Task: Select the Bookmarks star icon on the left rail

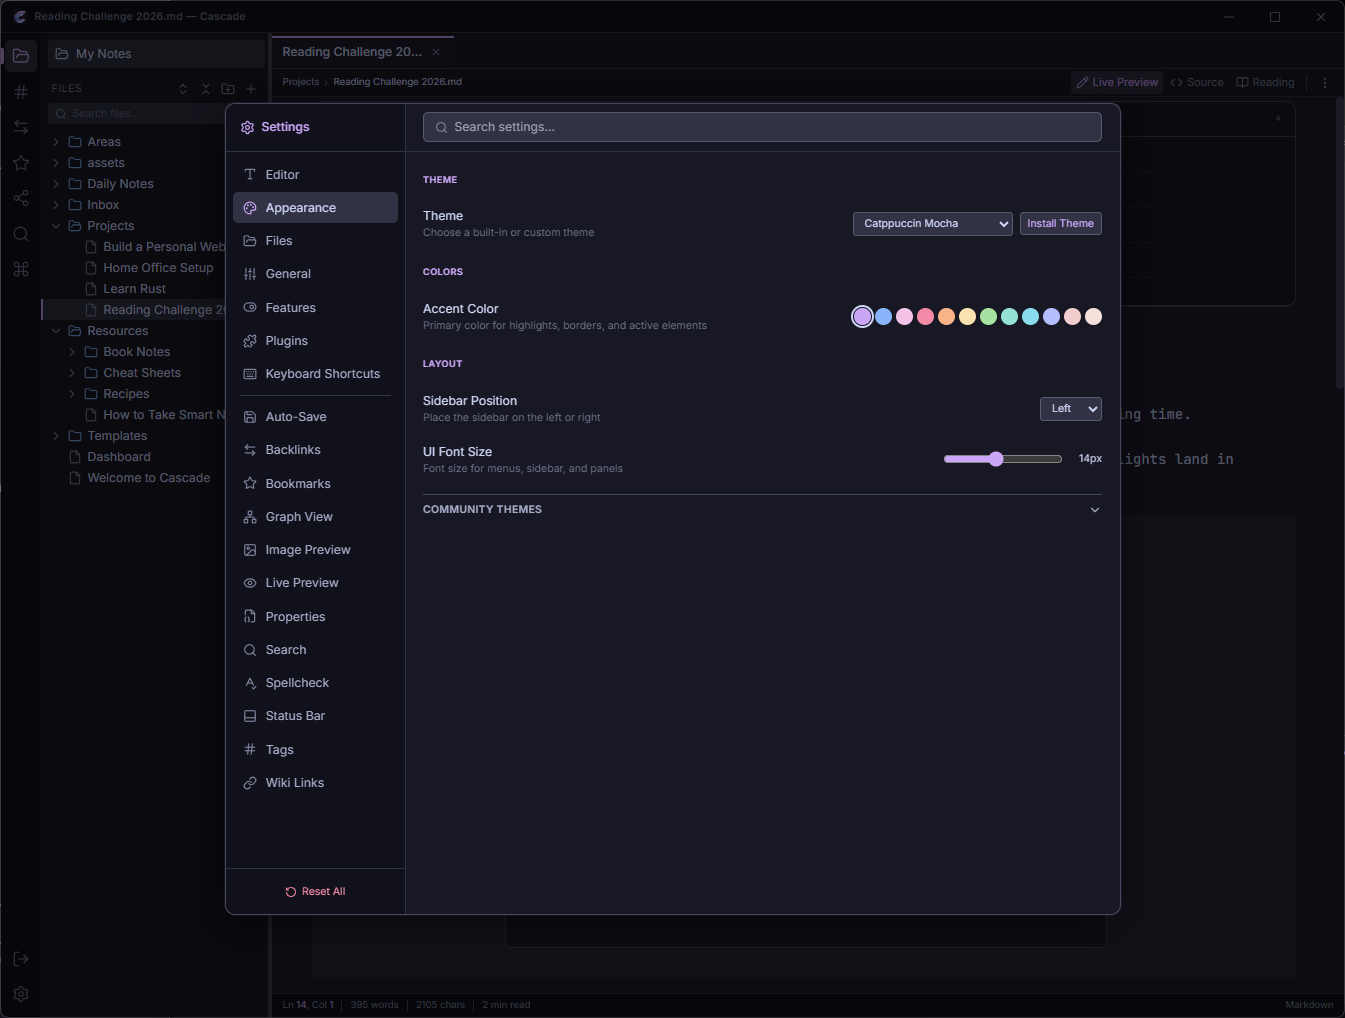Action: pyautogui.click(x=20, y=162)
